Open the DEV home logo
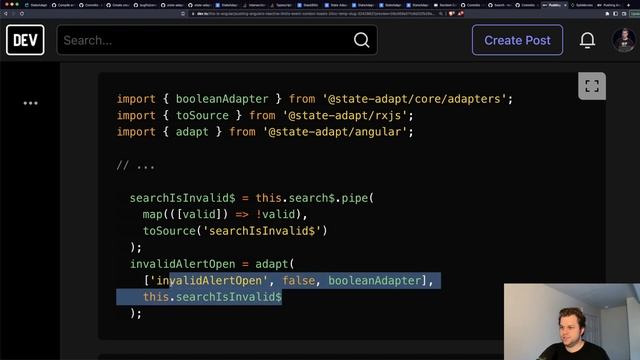This screenshot has width=640, height=360. click(x=25, y=40)
